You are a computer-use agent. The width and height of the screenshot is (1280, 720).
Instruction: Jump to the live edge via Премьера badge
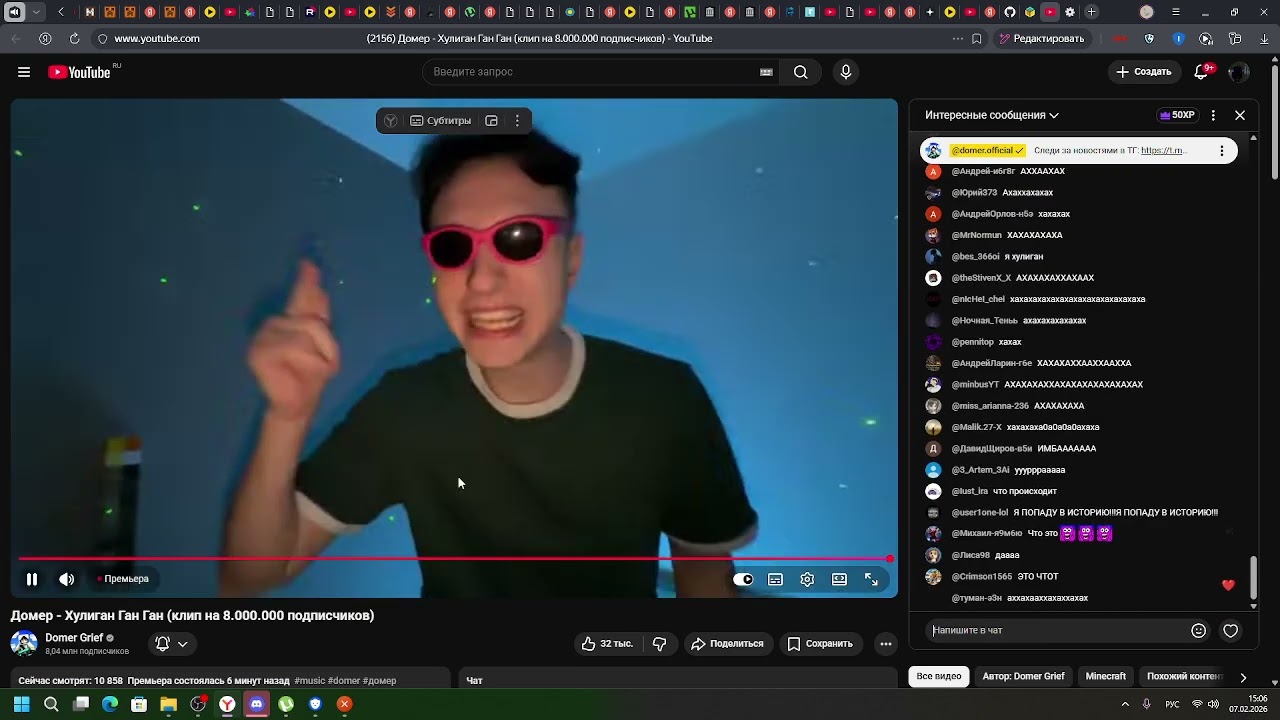[x=123, y=579]
